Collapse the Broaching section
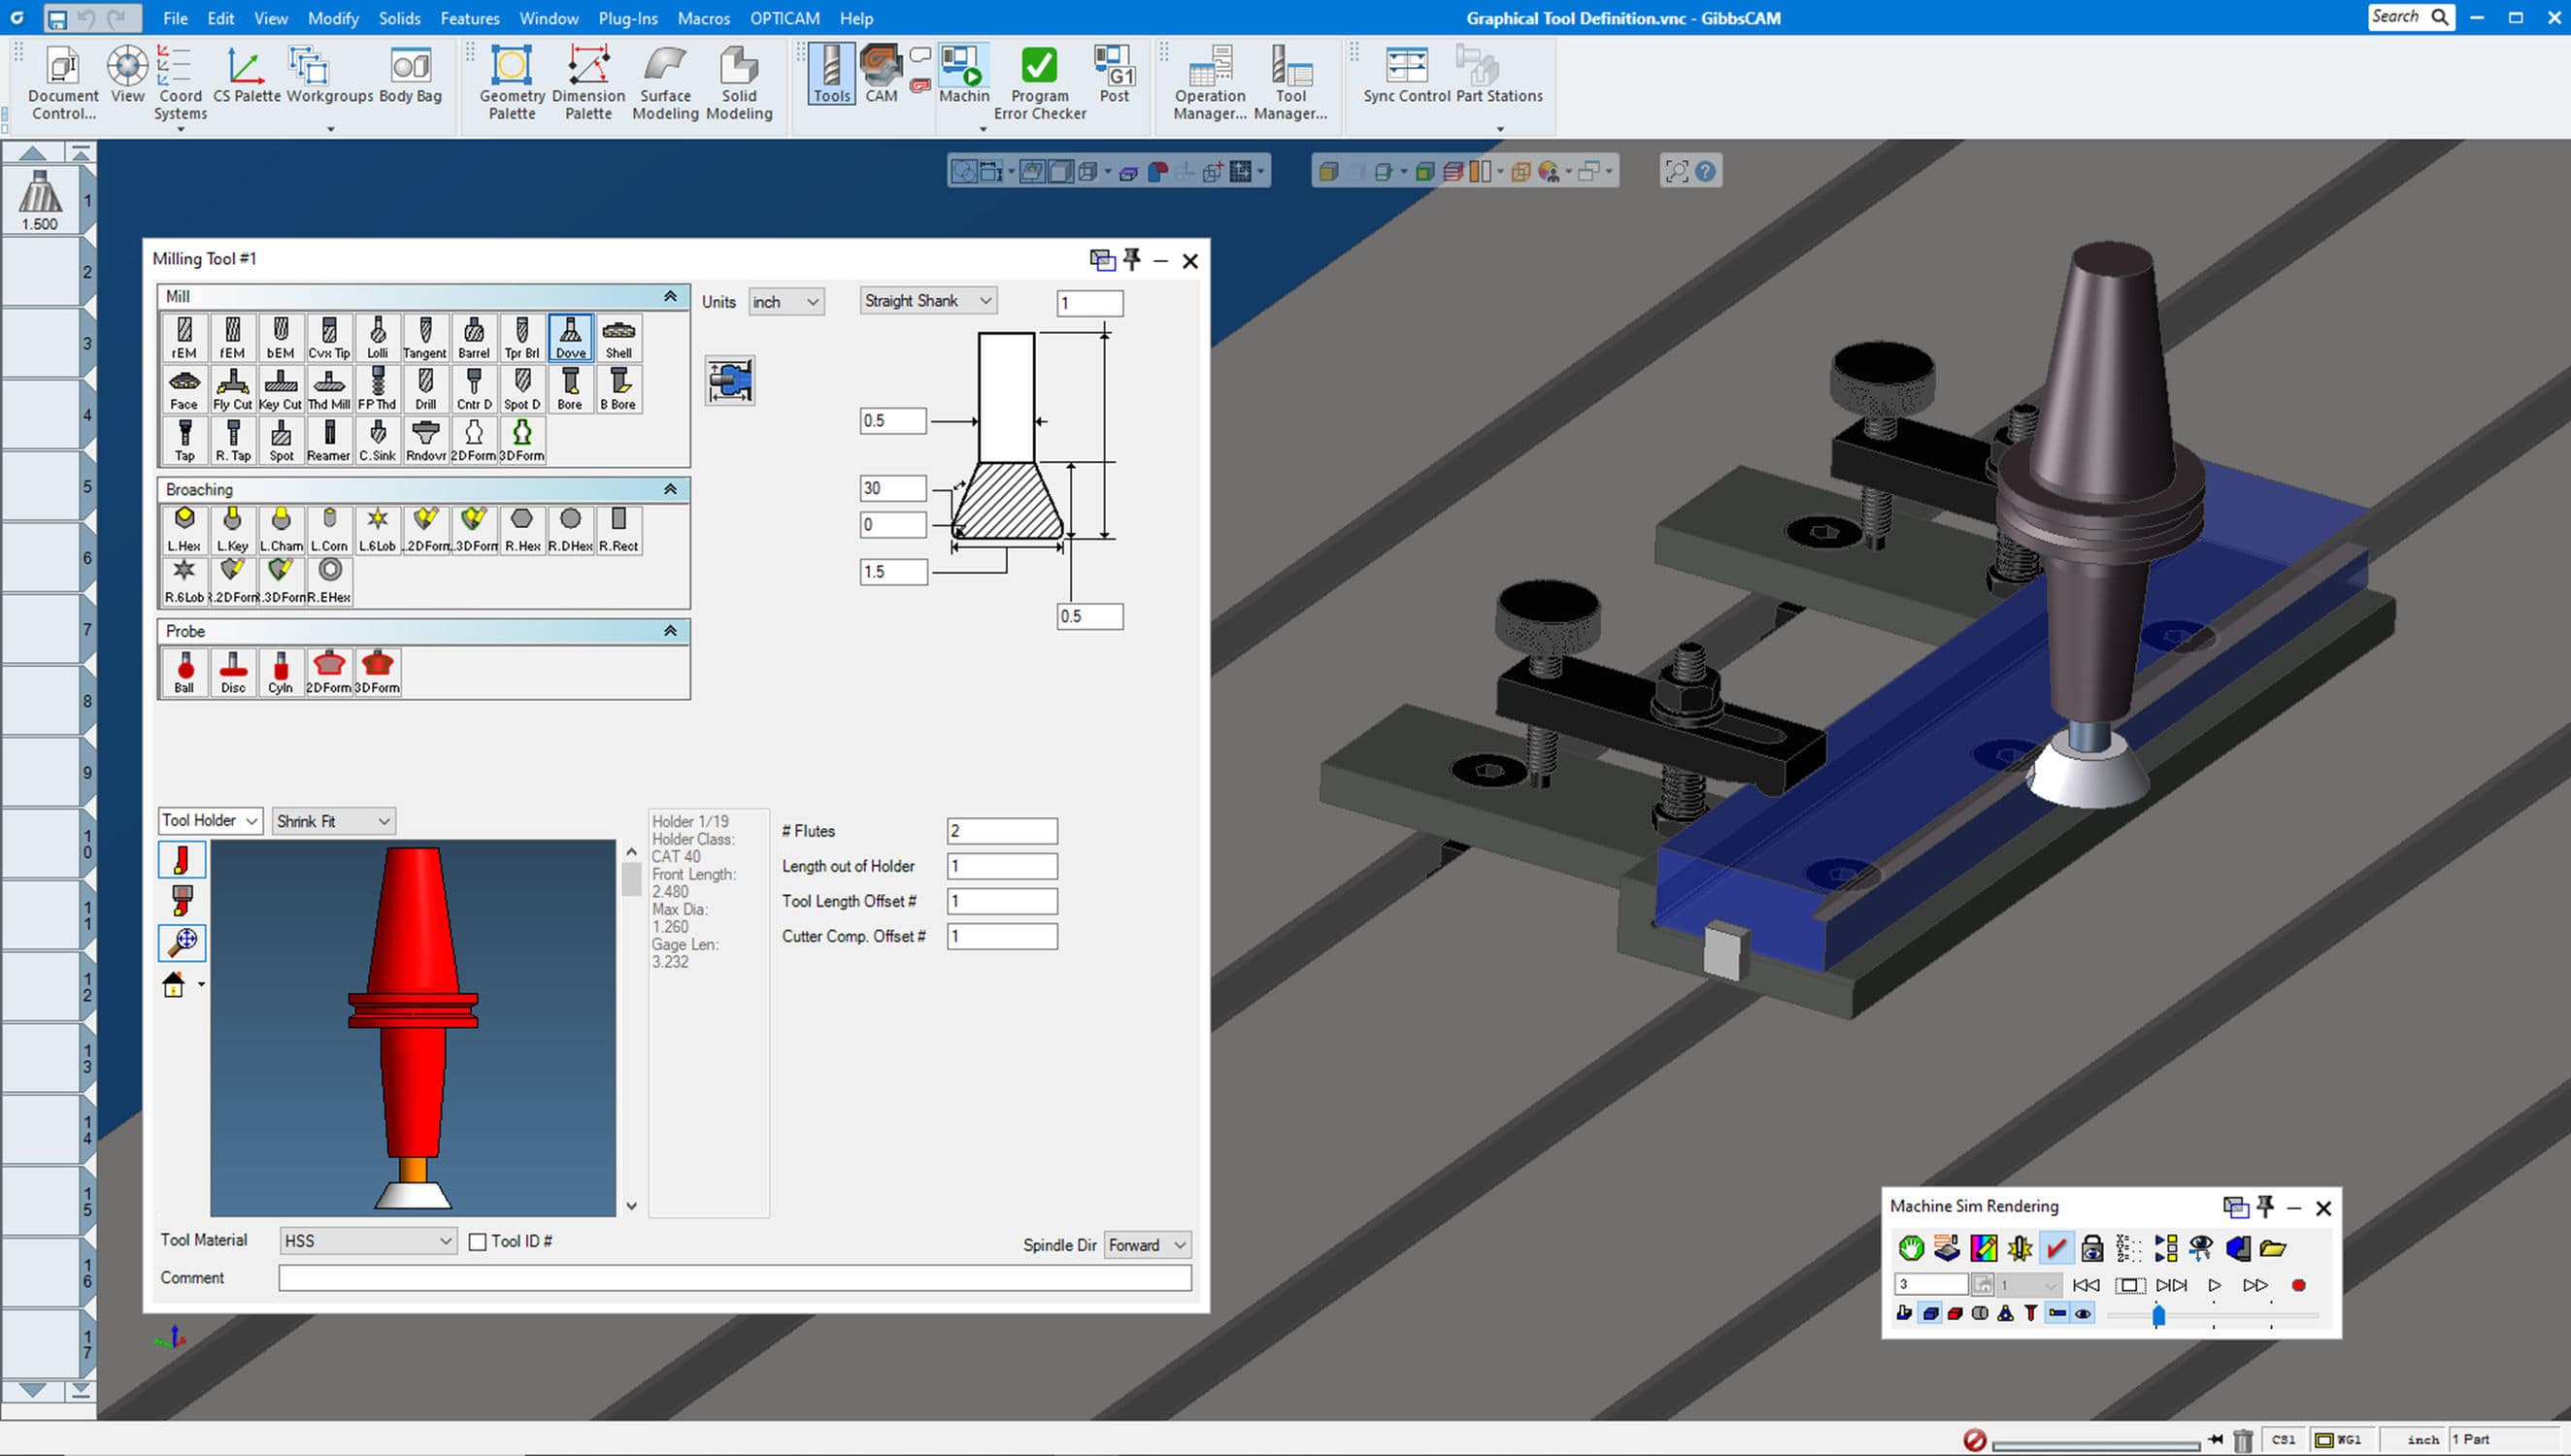The image size is (2571, 1456). 669,489
